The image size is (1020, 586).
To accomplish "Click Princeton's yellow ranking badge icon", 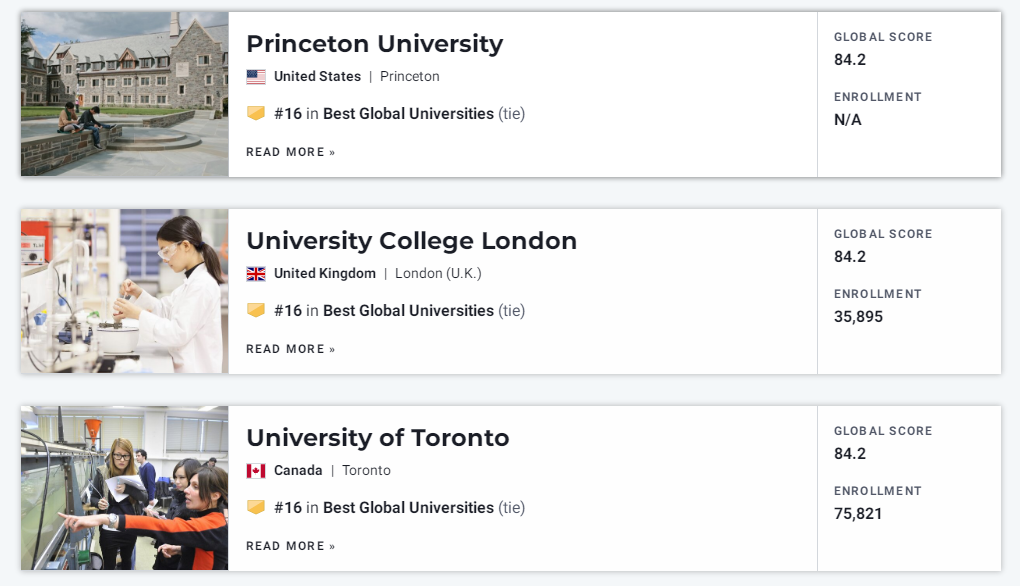I will coord(256,113).
